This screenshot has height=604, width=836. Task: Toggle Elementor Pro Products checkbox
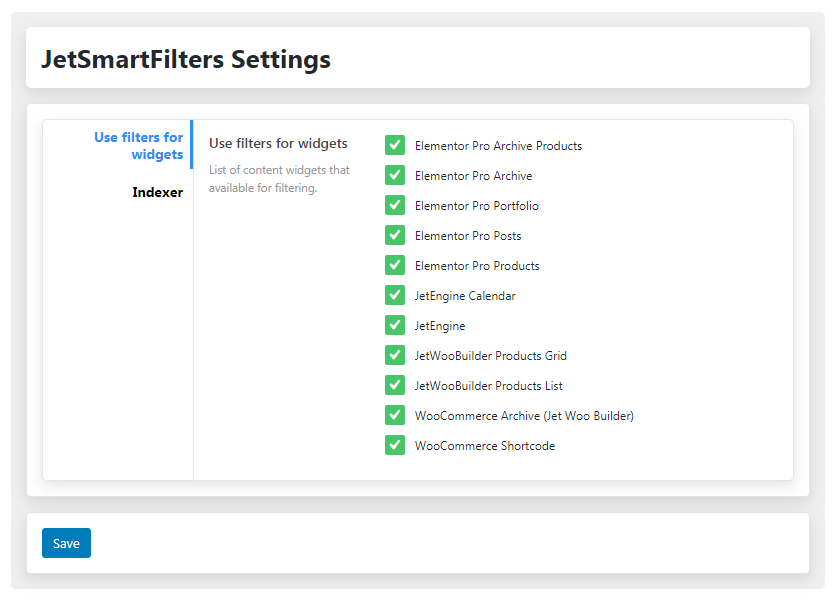(395, 265)
